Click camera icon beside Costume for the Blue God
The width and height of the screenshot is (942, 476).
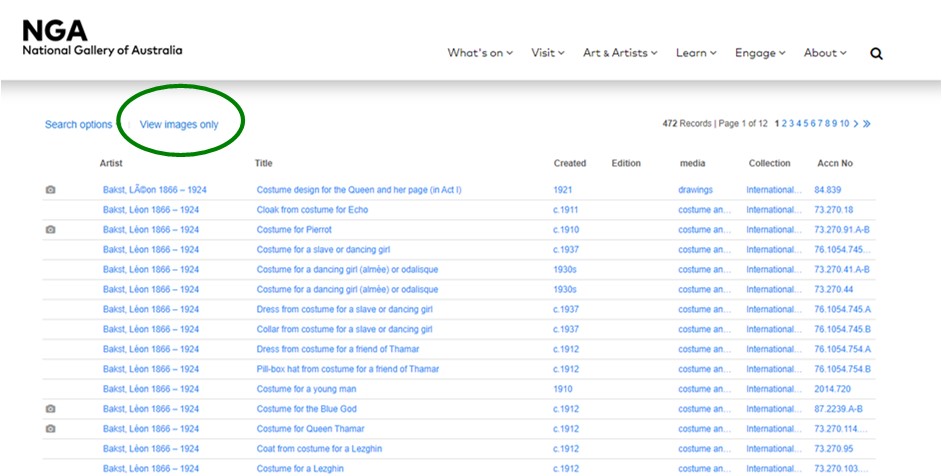(51, 409)
